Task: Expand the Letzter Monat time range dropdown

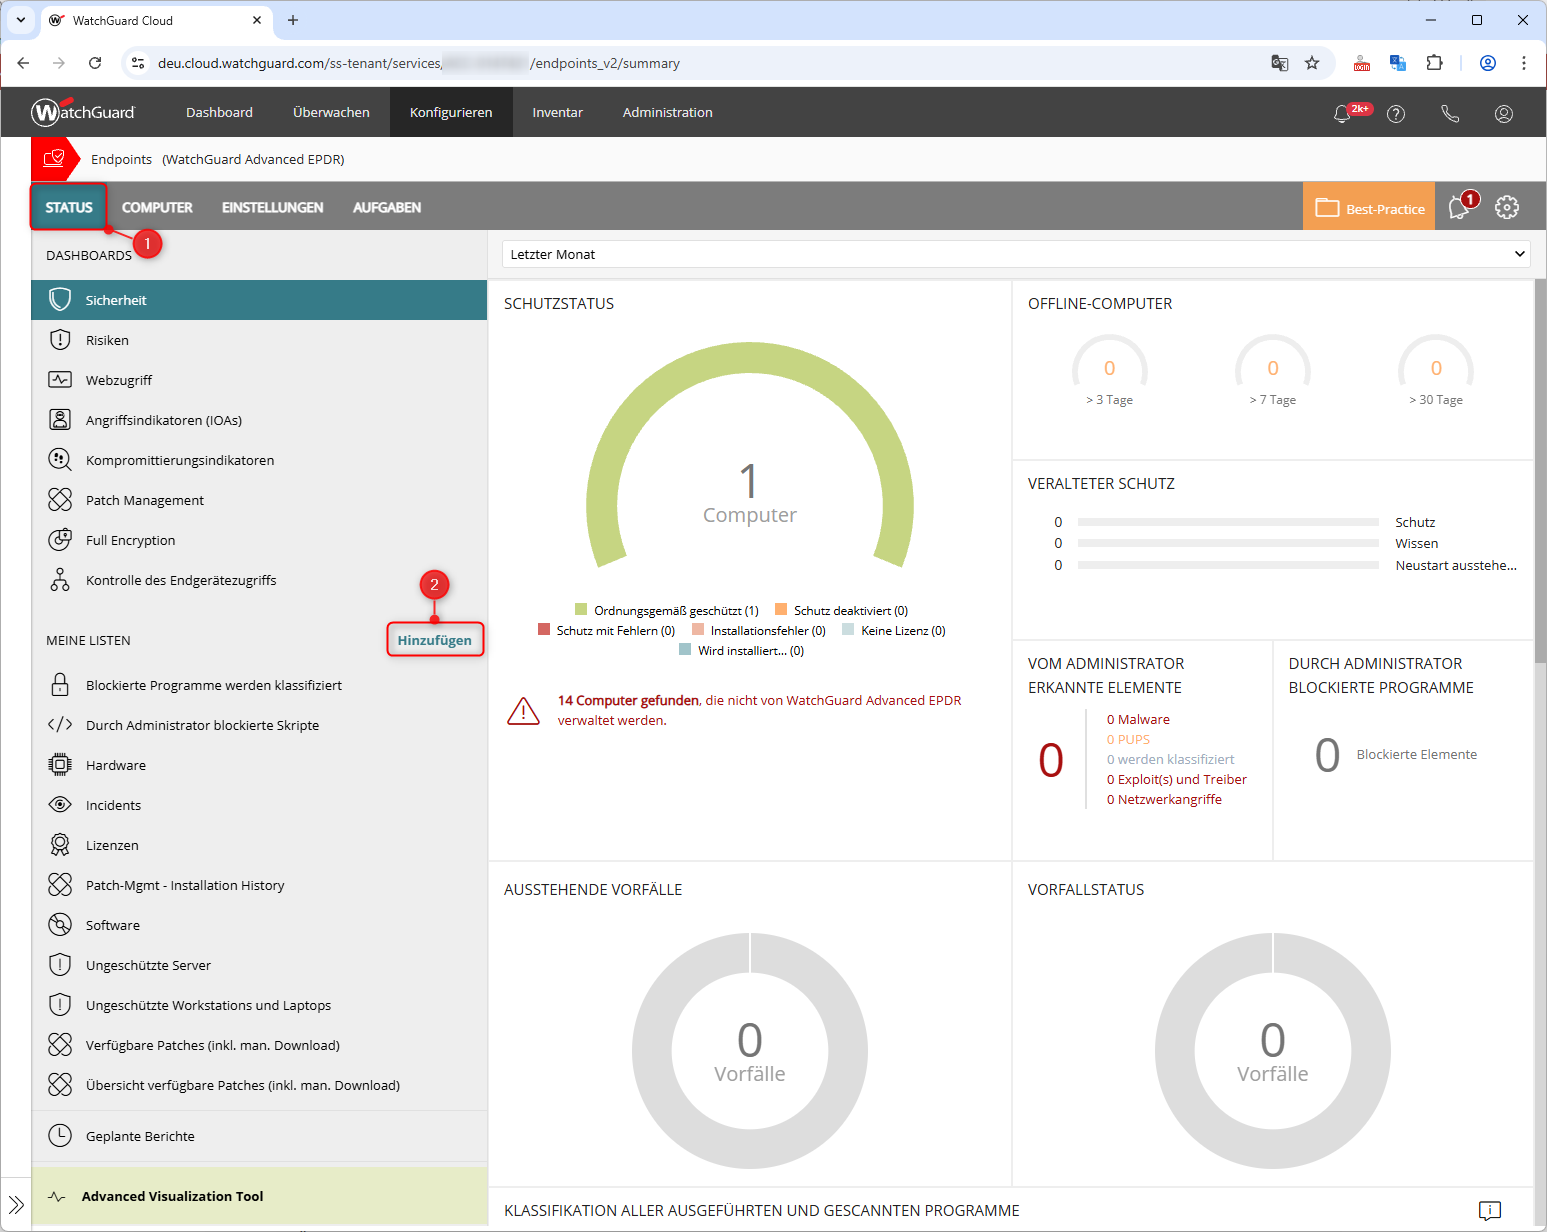Action: (x=1015, y=254)
